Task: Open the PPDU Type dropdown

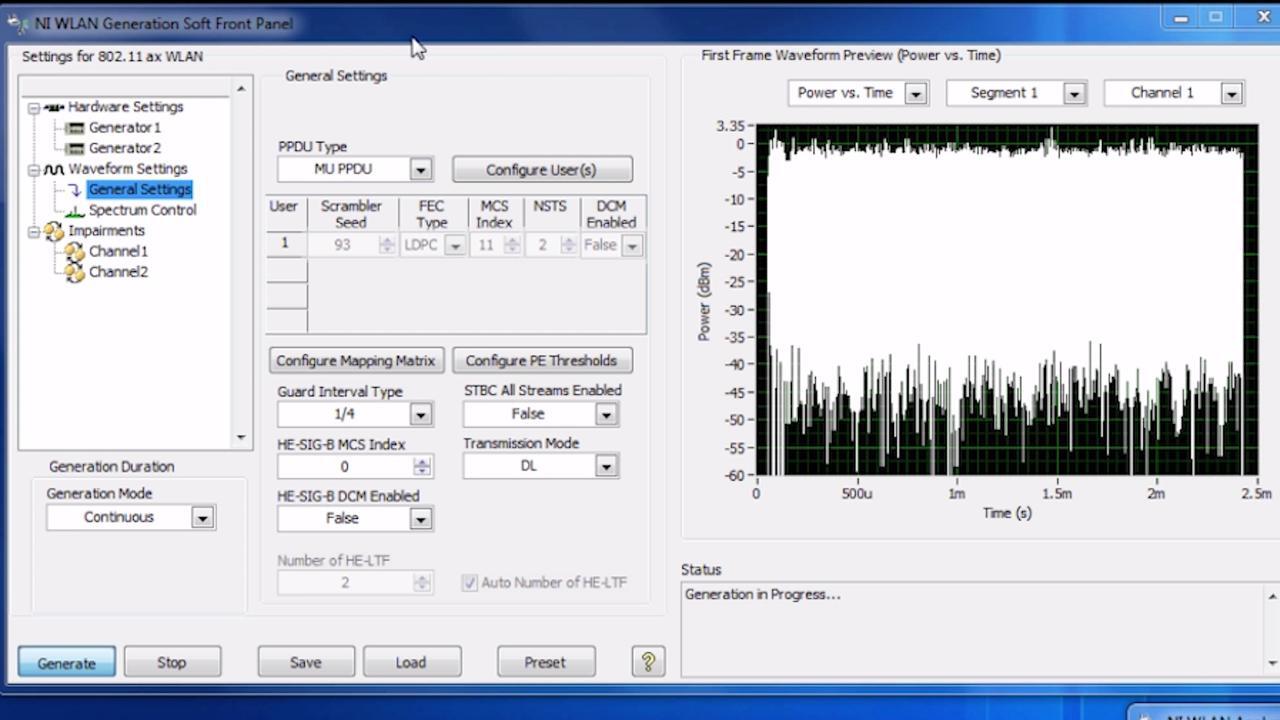Action: pos(420,170)
